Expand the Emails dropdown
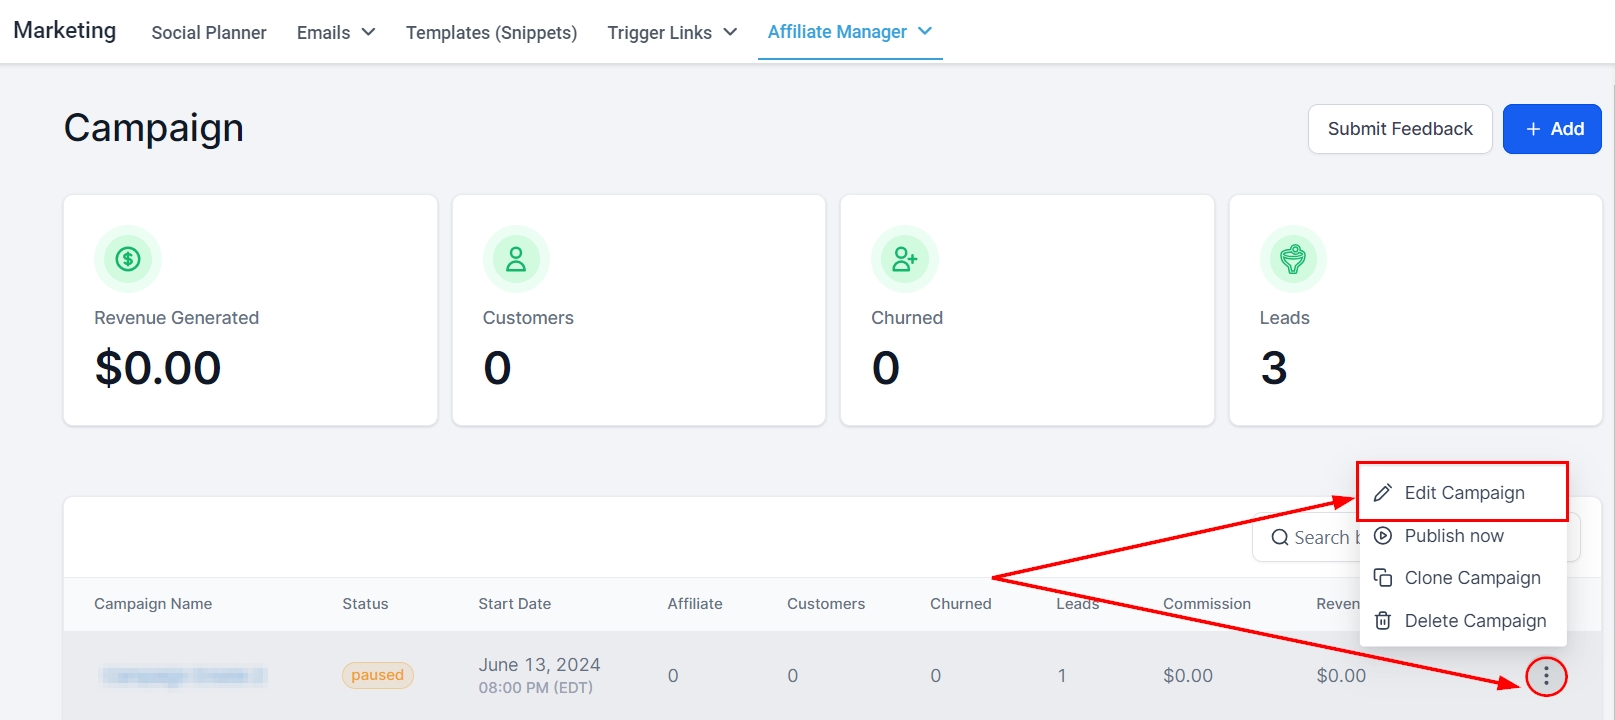1615x720 pixels. [336, 32]
